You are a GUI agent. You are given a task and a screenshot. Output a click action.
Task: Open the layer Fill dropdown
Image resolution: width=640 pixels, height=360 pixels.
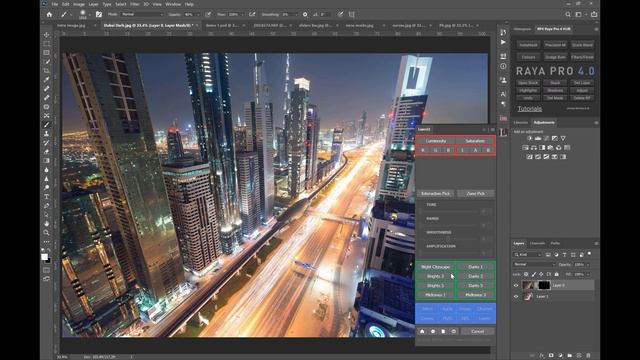(x=588, y=274)
